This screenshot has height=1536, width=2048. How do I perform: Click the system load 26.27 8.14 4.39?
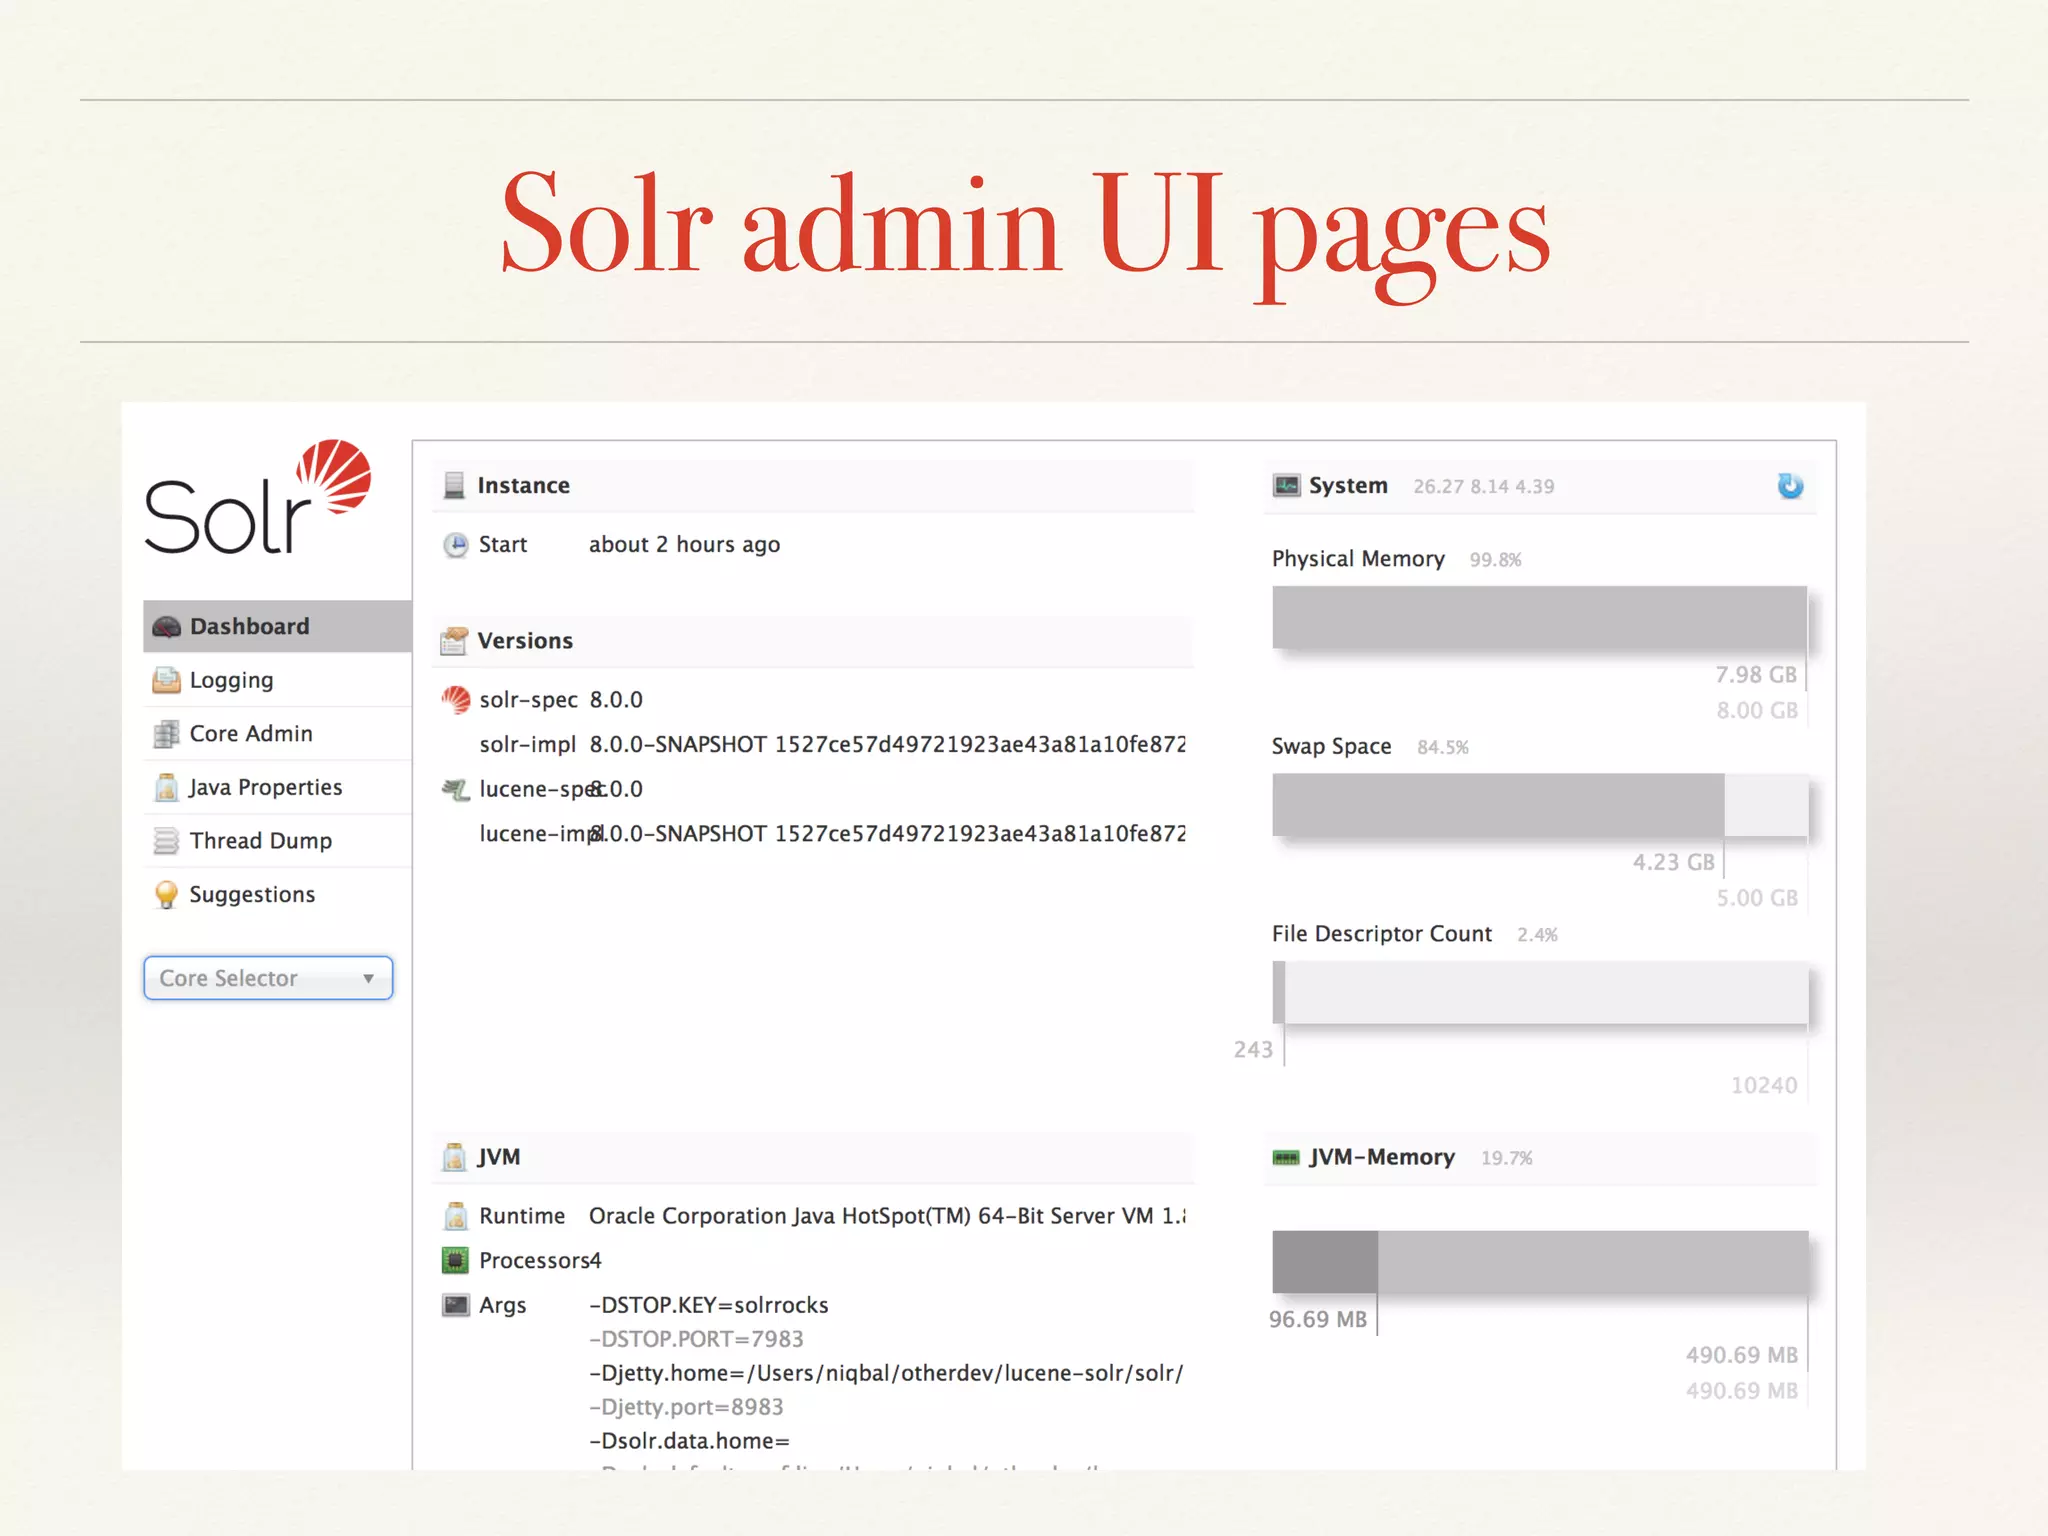(x=1484, y=487)
